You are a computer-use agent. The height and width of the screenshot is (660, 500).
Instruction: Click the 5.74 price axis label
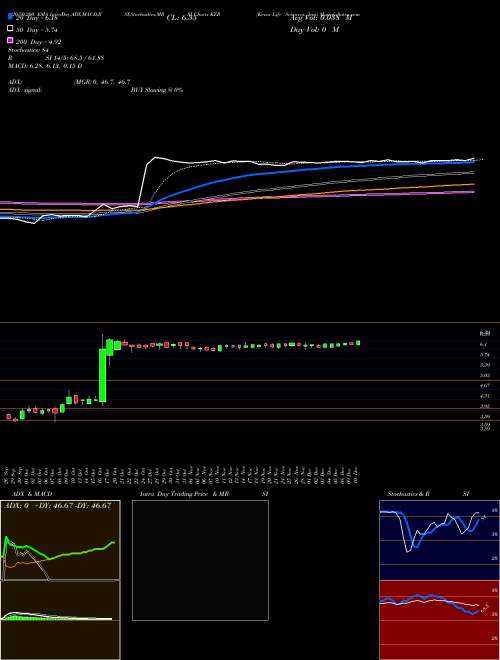[x=485, y=354]
